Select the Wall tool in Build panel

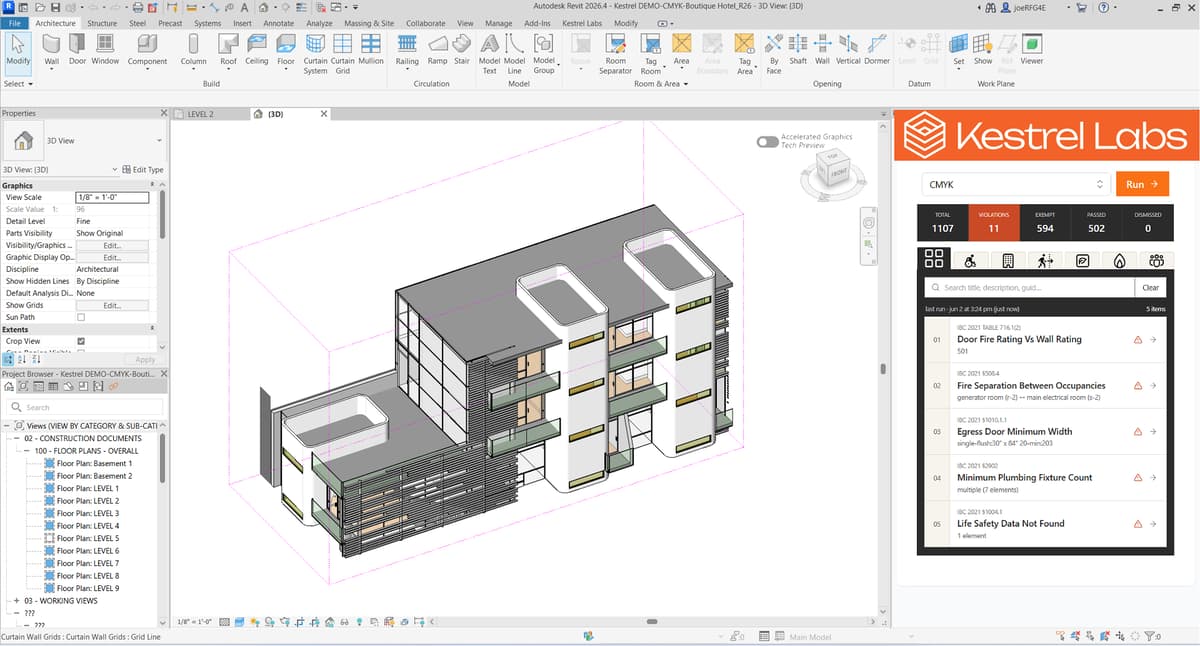point(51,49)
